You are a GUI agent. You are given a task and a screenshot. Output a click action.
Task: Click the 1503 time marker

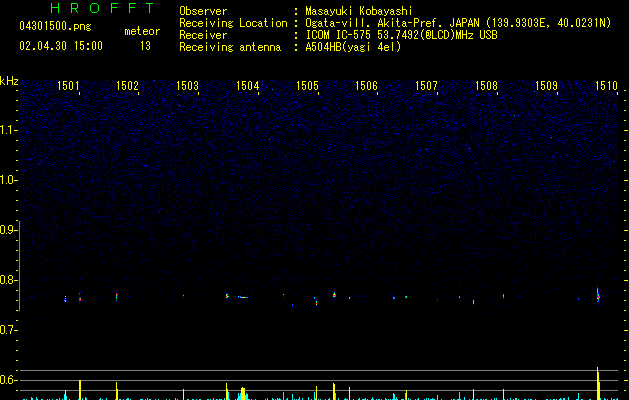click(187, 86)
